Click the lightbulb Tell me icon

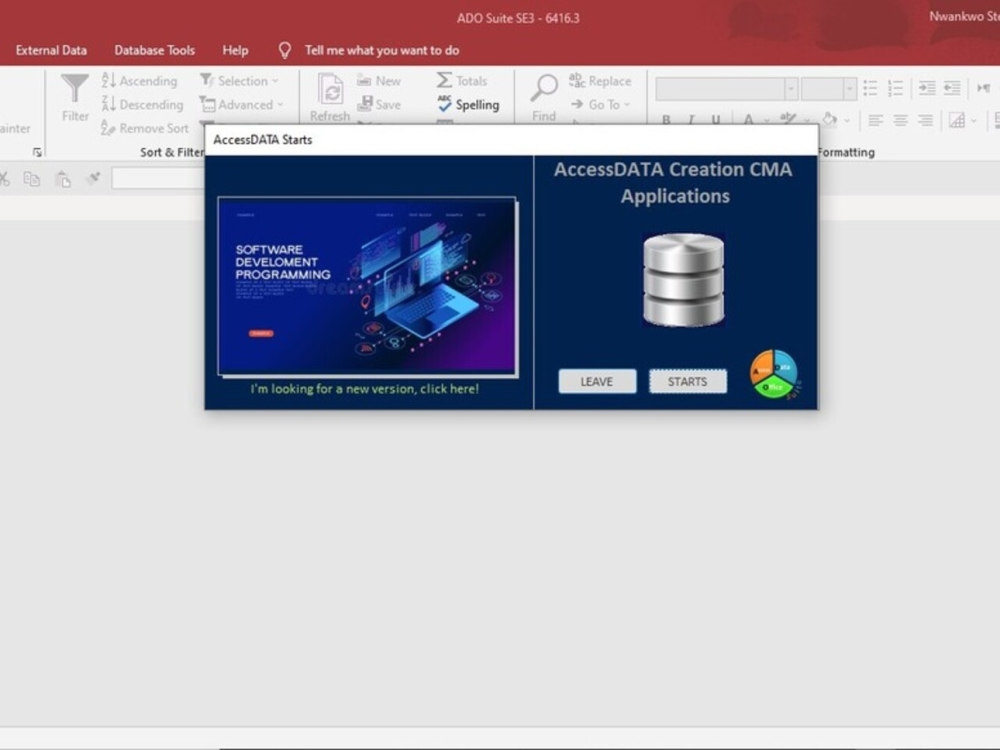click(284, 50)
